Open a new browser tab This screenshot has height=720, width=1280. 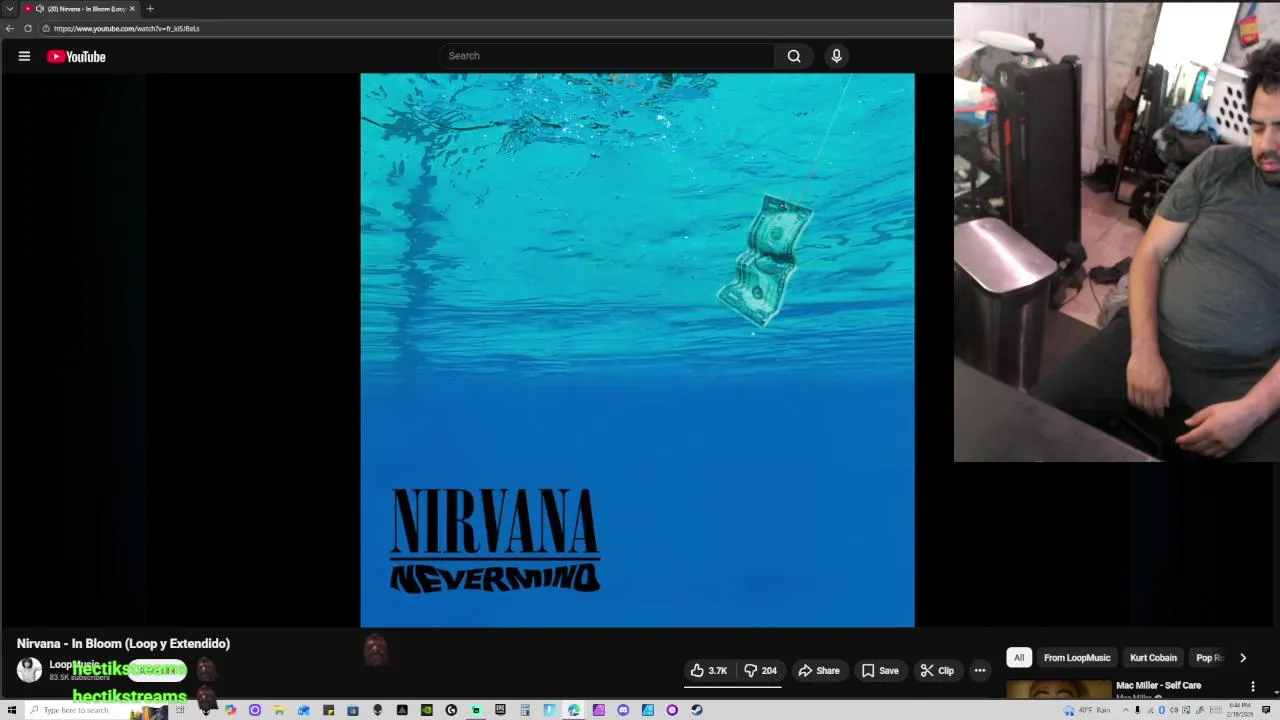tap(150, 9)
